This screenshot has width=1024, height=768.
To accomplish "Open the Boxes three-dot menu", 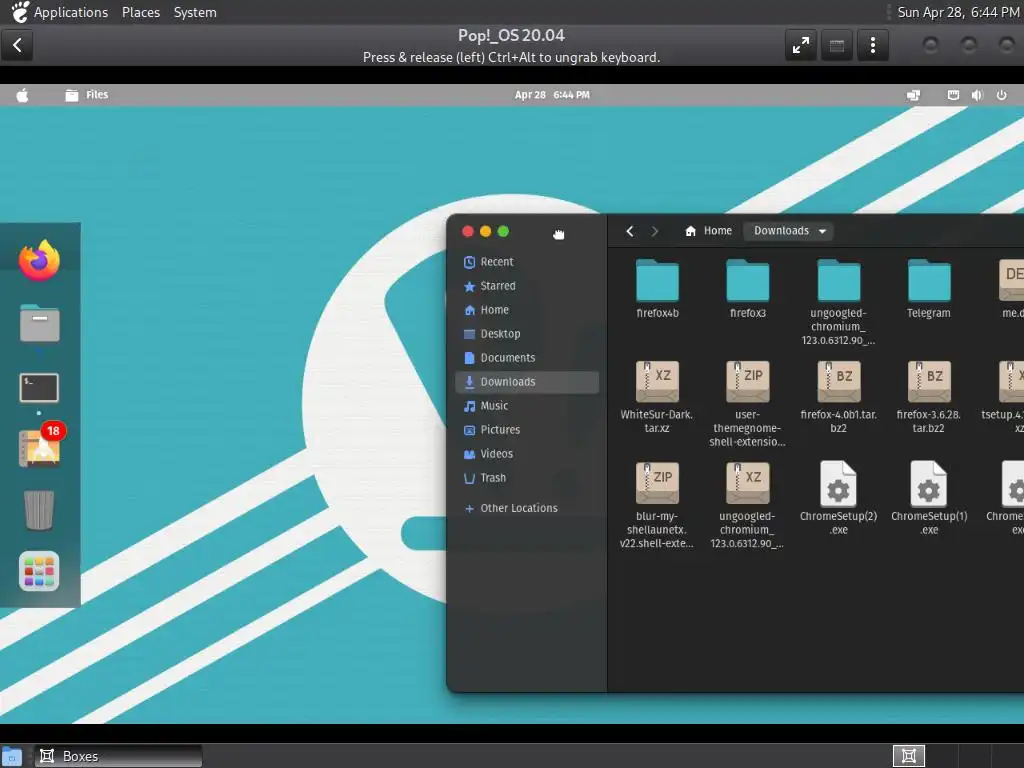I will pyautogui.click(x=872, y=45).
